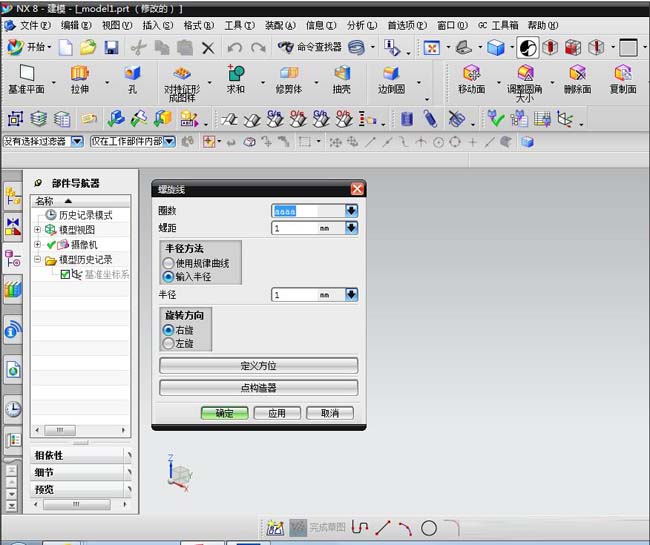Open the History clock sidebar tab

pos(13,409)
